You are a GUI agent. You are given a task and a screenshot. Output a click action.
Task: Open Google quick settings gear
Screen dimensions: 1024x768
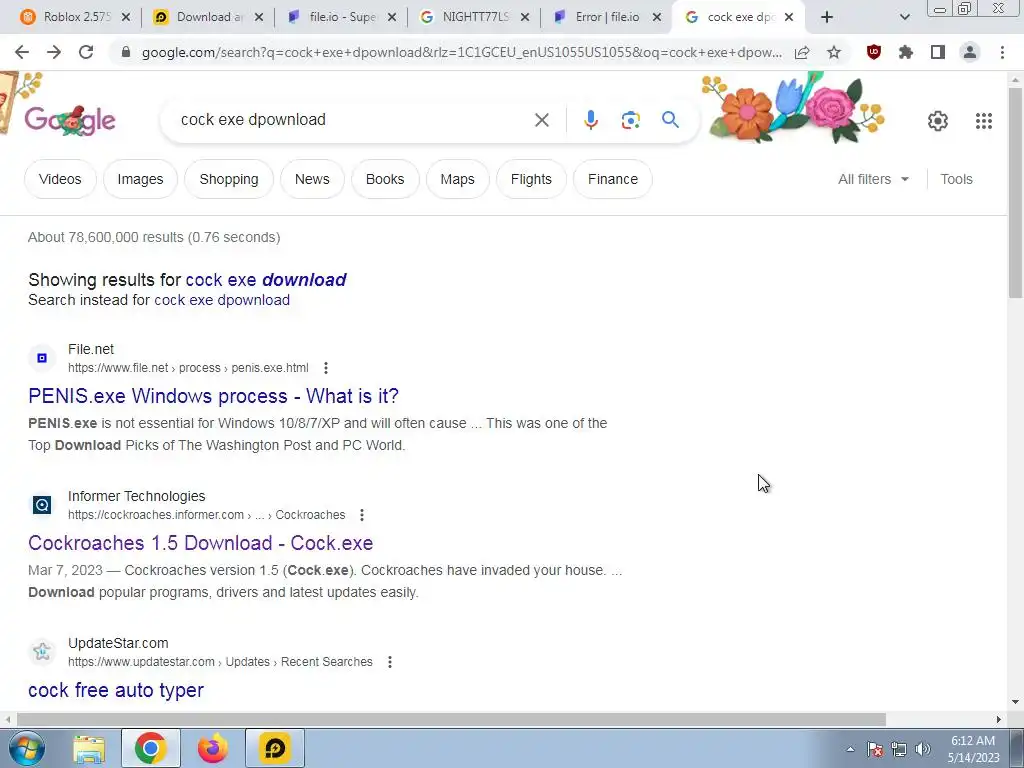click(938, 121)
